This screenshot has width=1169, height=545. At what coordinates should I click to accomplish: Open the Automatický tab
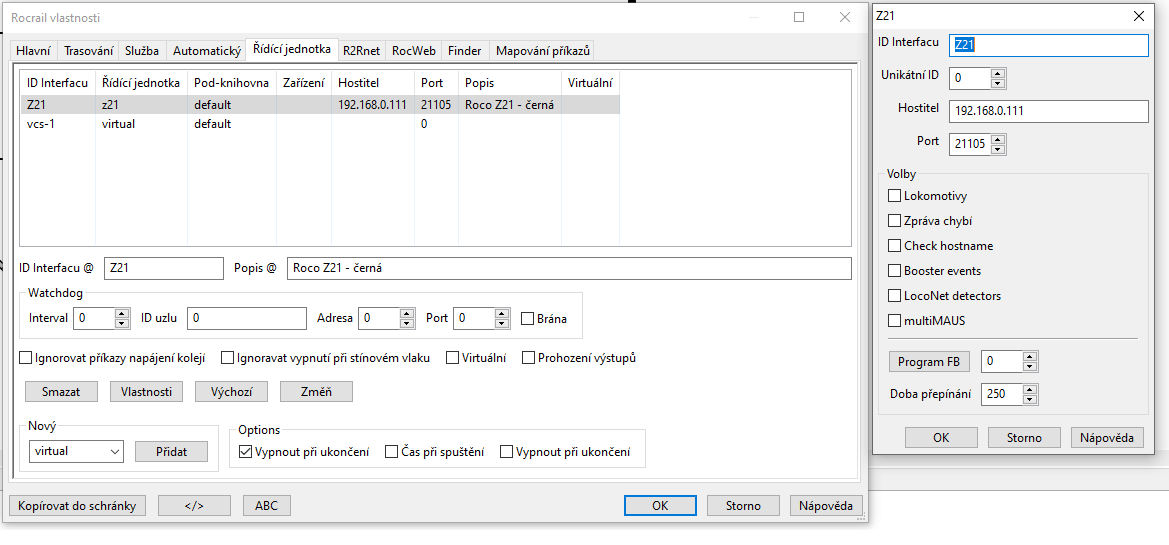(x=207, y=51)
